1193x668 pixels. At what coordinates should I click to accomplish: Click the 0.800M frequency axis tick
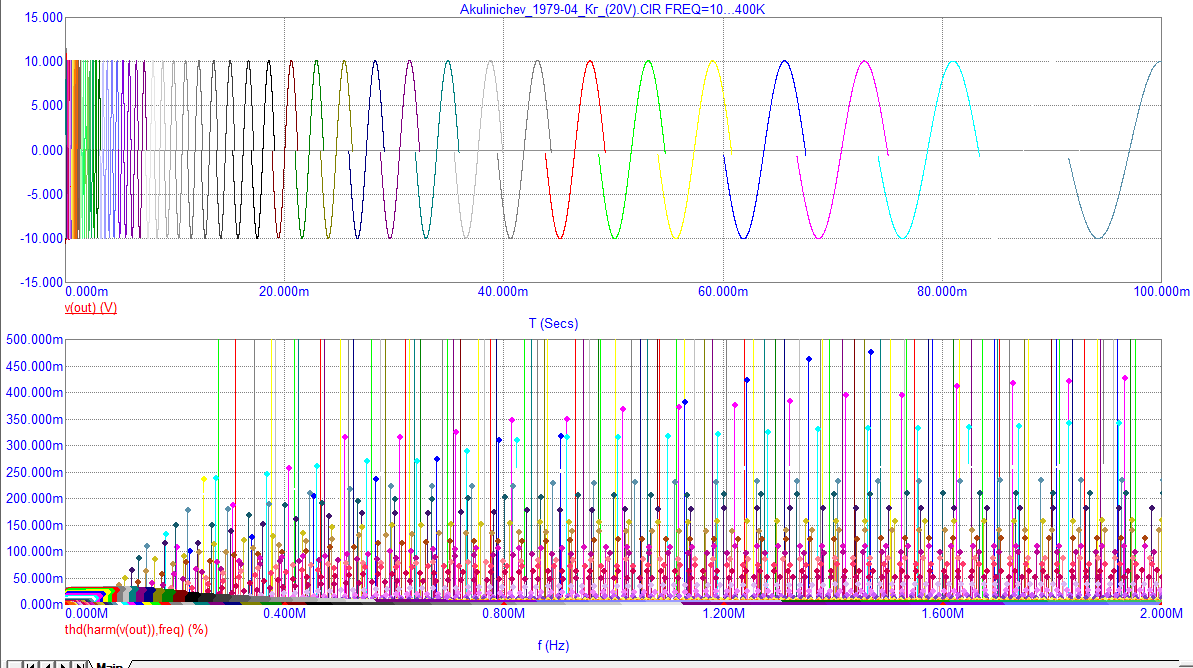click(504, 613)
